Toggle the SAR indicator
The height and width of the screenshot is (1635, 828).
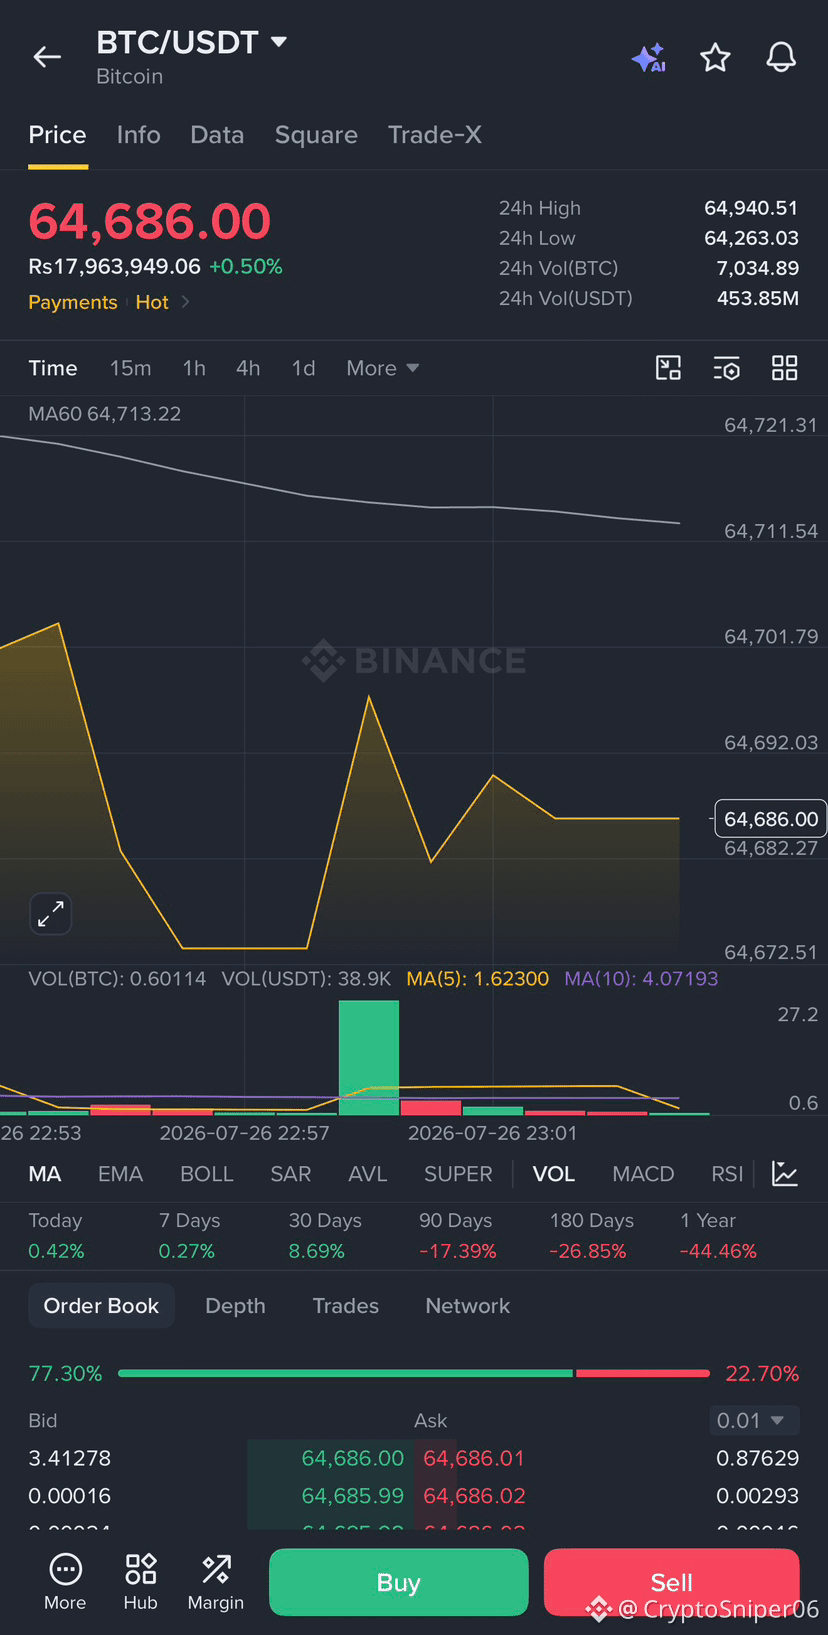click(x=291, y=1174)
